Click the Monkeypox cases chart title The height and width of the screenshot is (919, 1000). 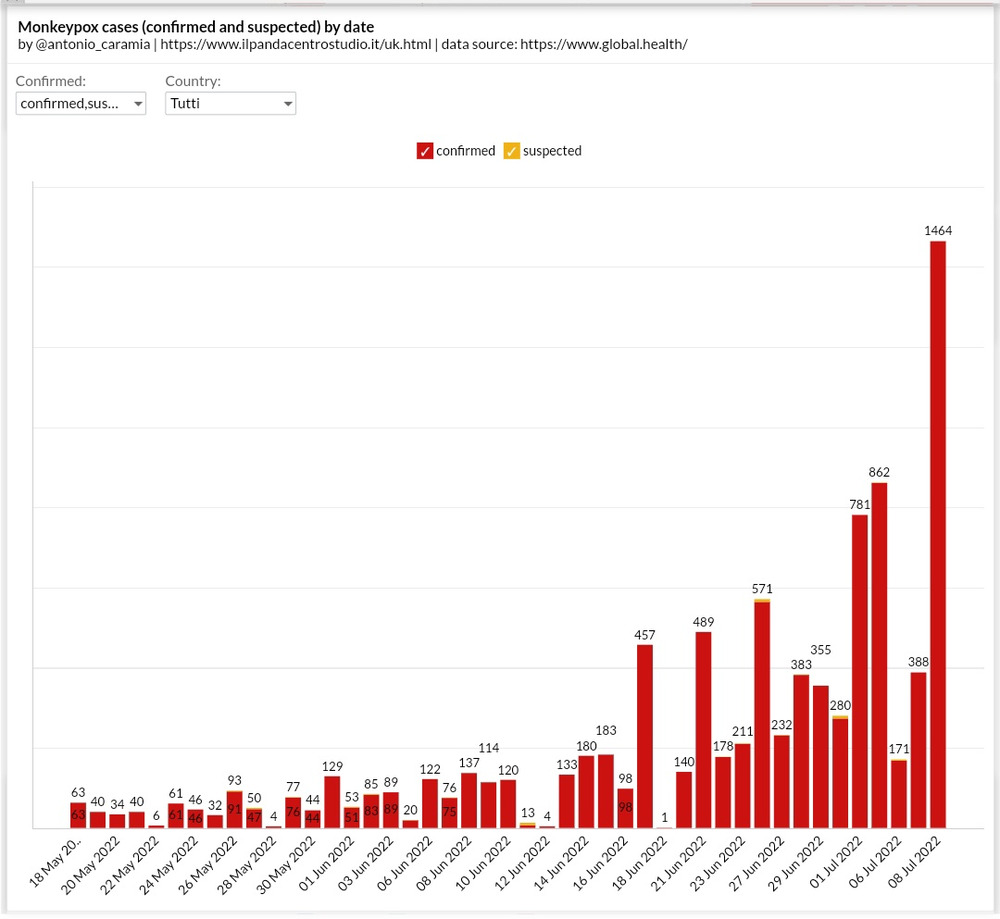point(196,27)
